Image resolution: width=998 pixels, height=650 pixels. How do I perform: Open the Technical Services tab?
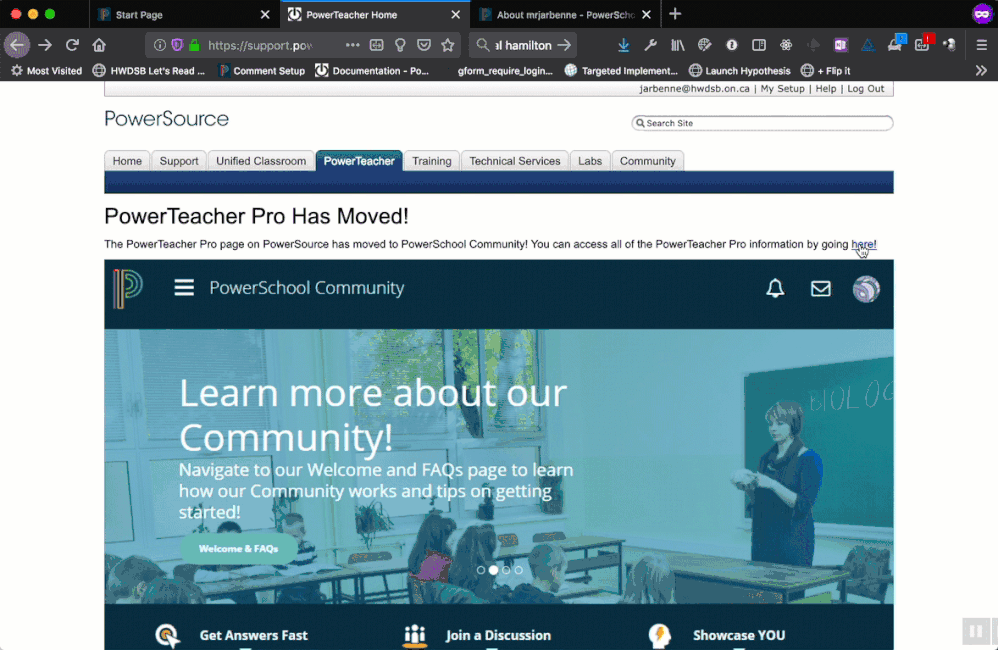pos(515,161)
